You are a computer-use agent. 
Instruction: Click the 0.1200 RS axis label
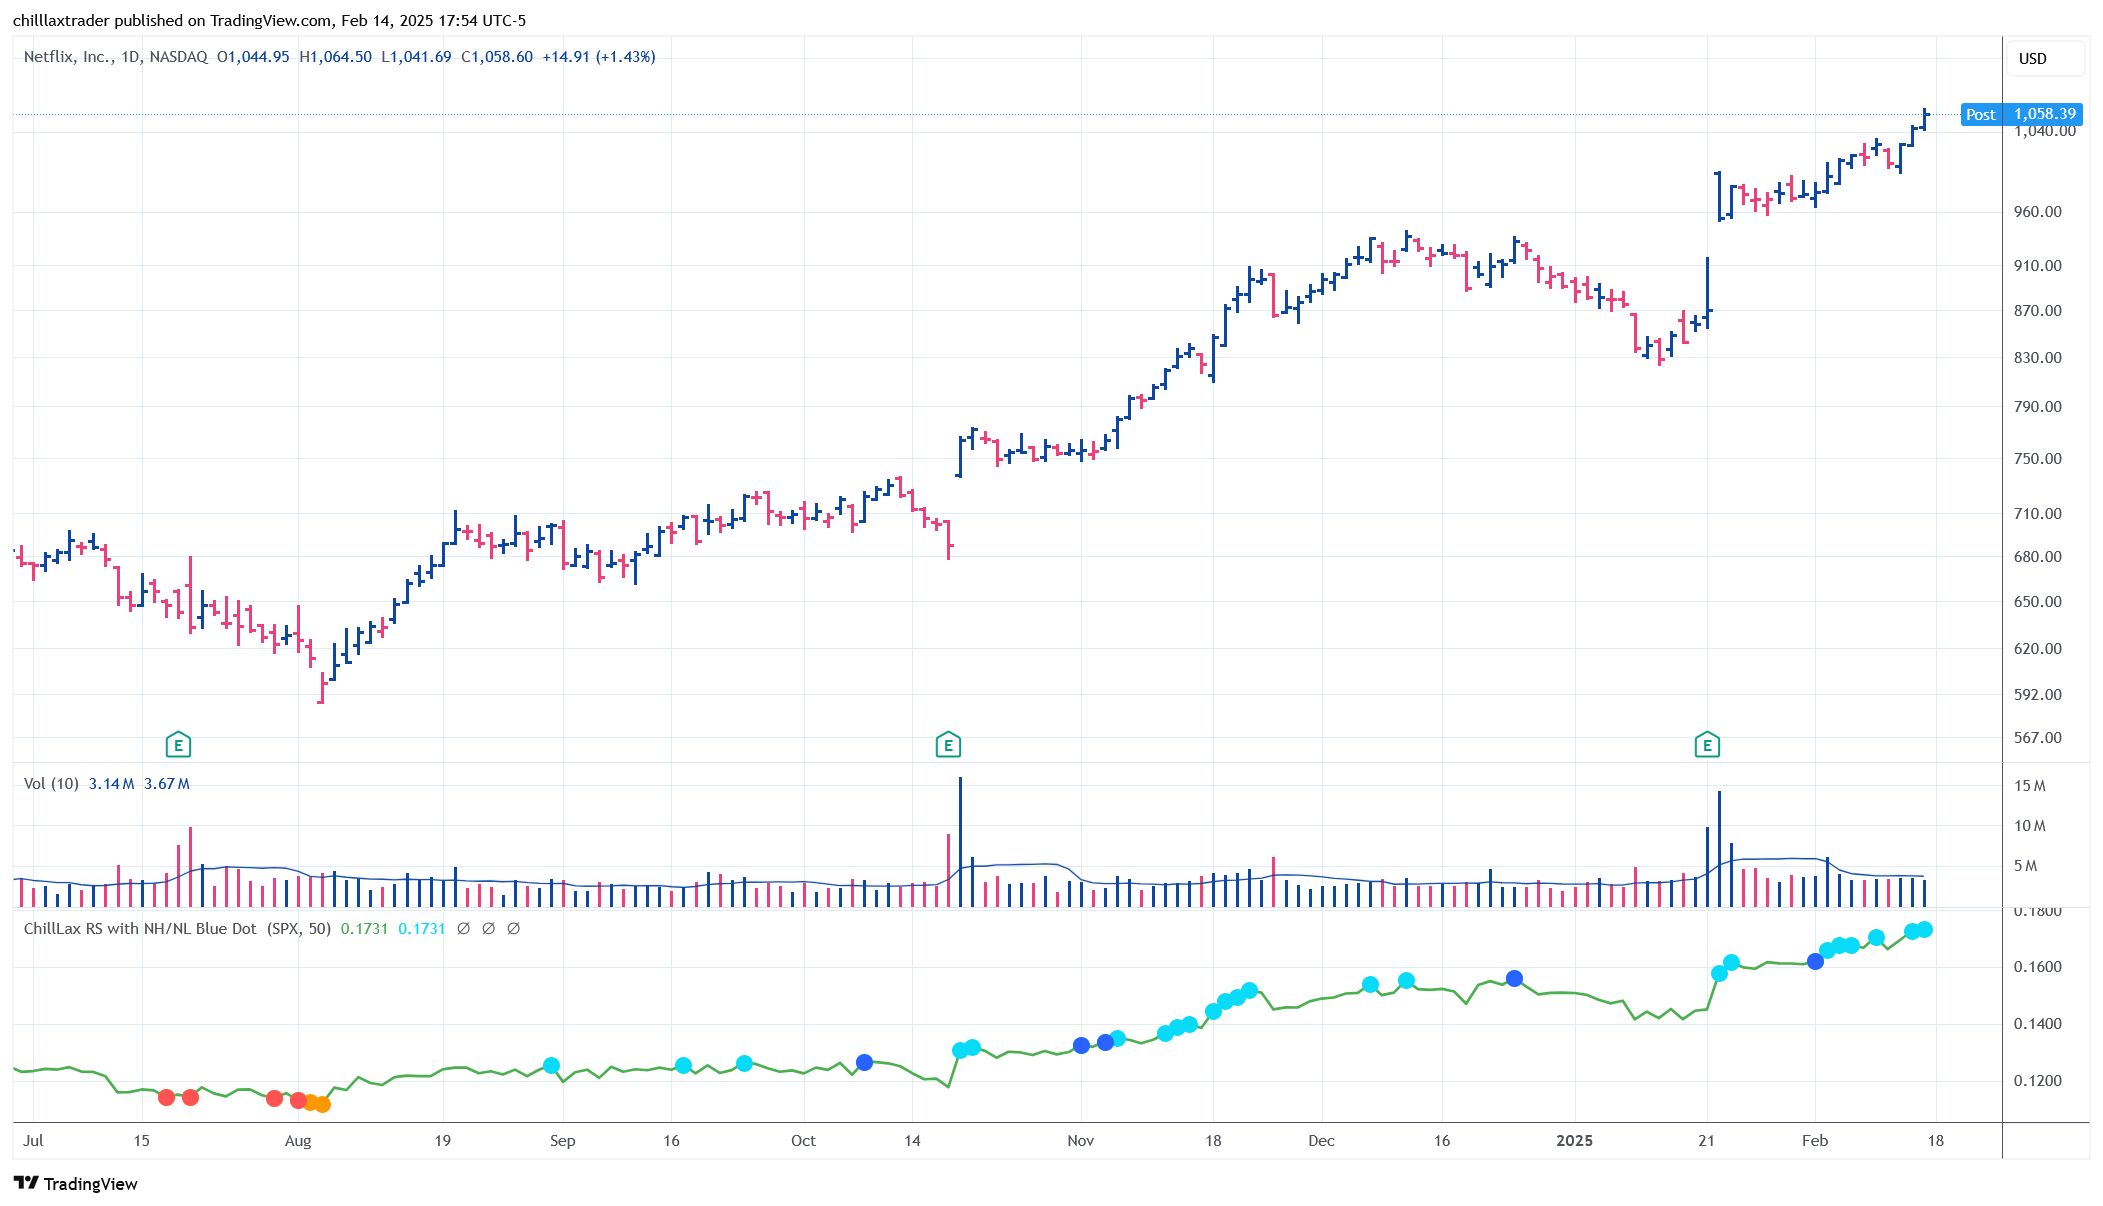(x=2038, y=1080)
